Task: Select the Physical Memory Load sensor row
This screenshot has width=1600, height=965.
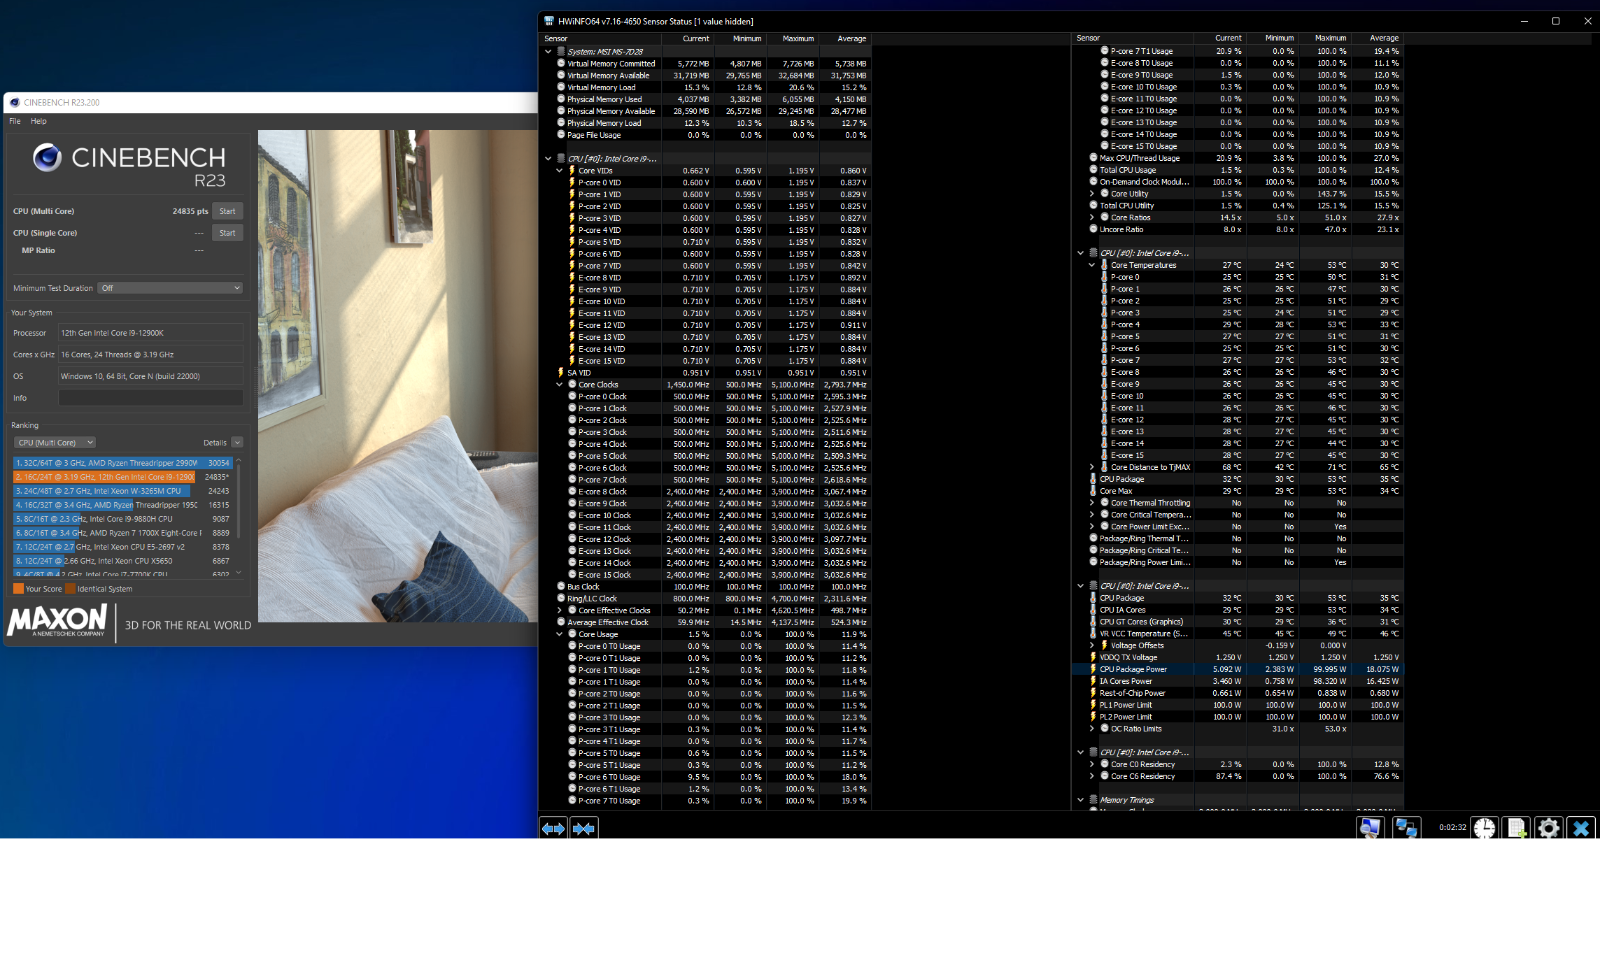Action: tap(712, 123)
